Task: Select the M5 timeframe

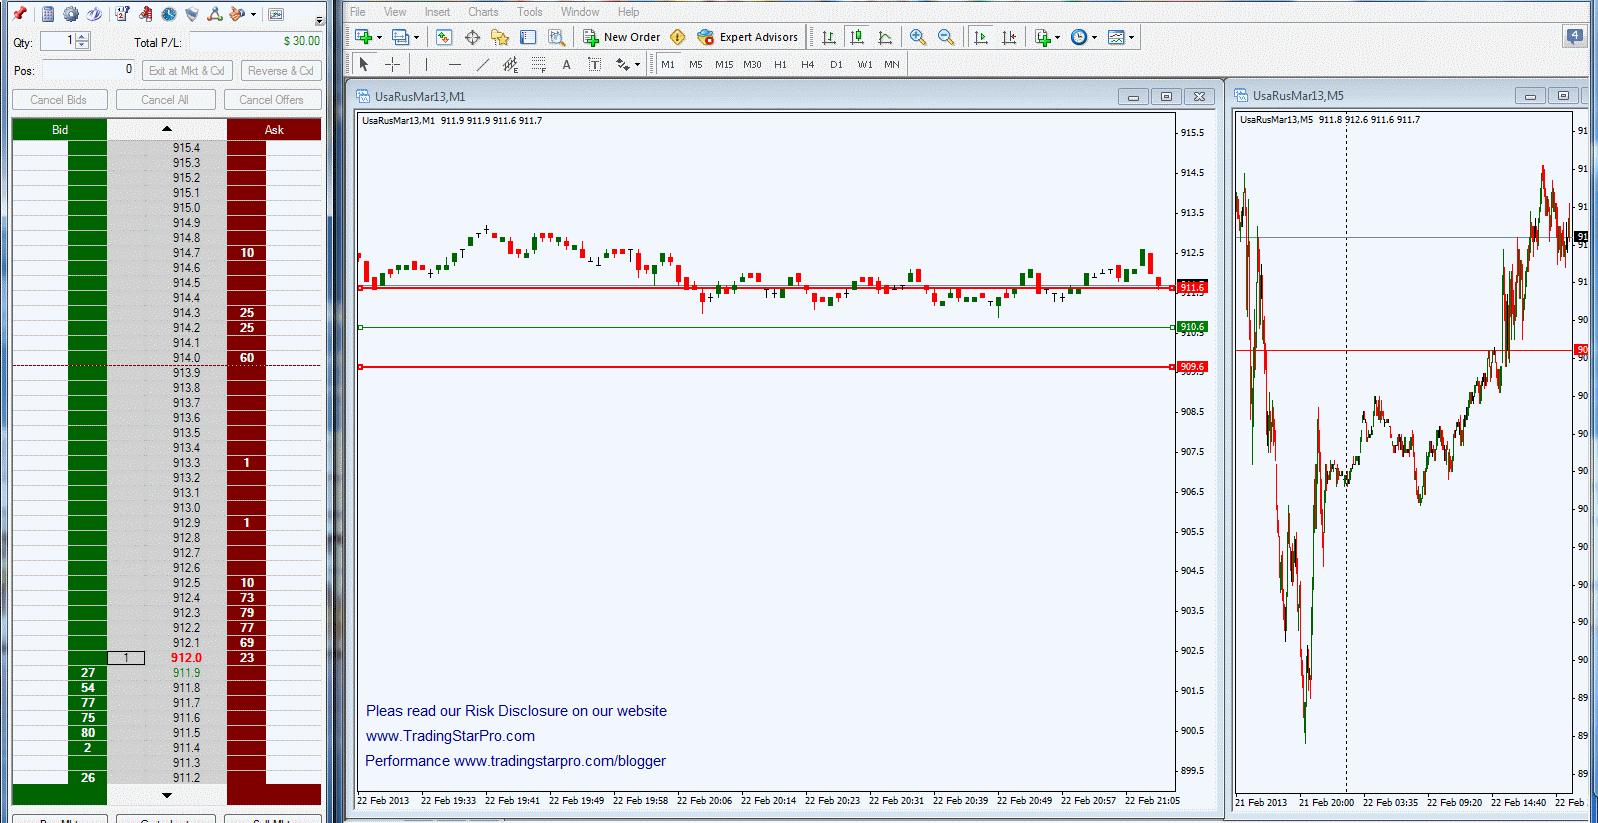Action: click(x=696, y=64)
